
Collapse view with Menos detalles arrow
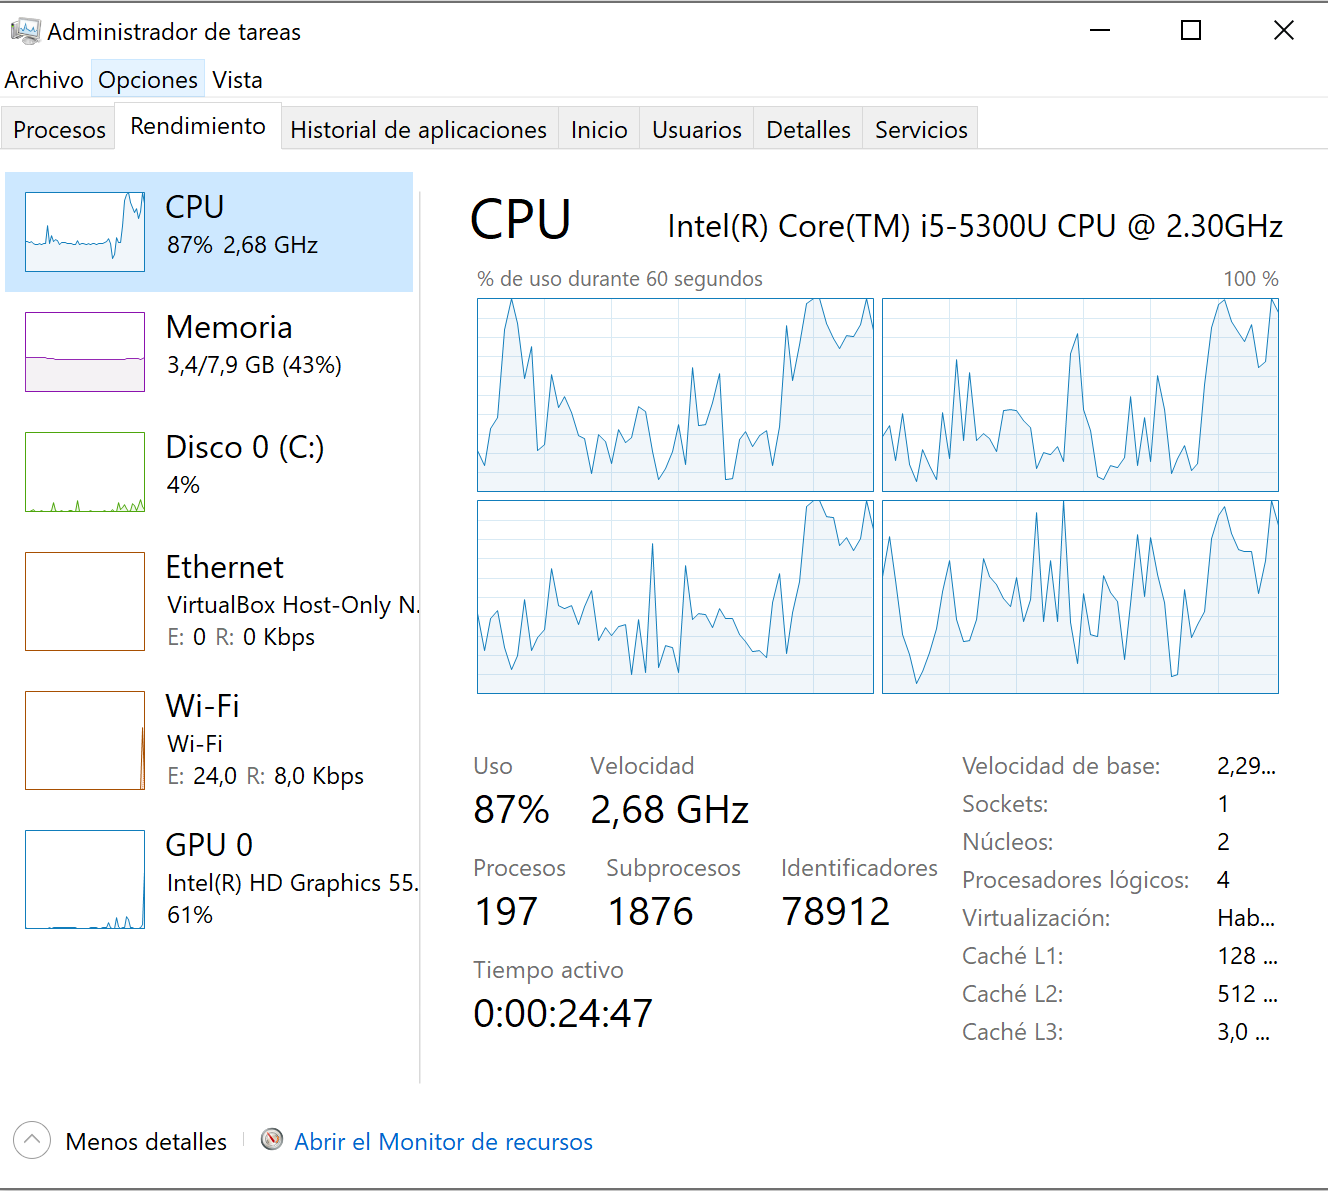pyautogui.click(x=32, y=1140)
